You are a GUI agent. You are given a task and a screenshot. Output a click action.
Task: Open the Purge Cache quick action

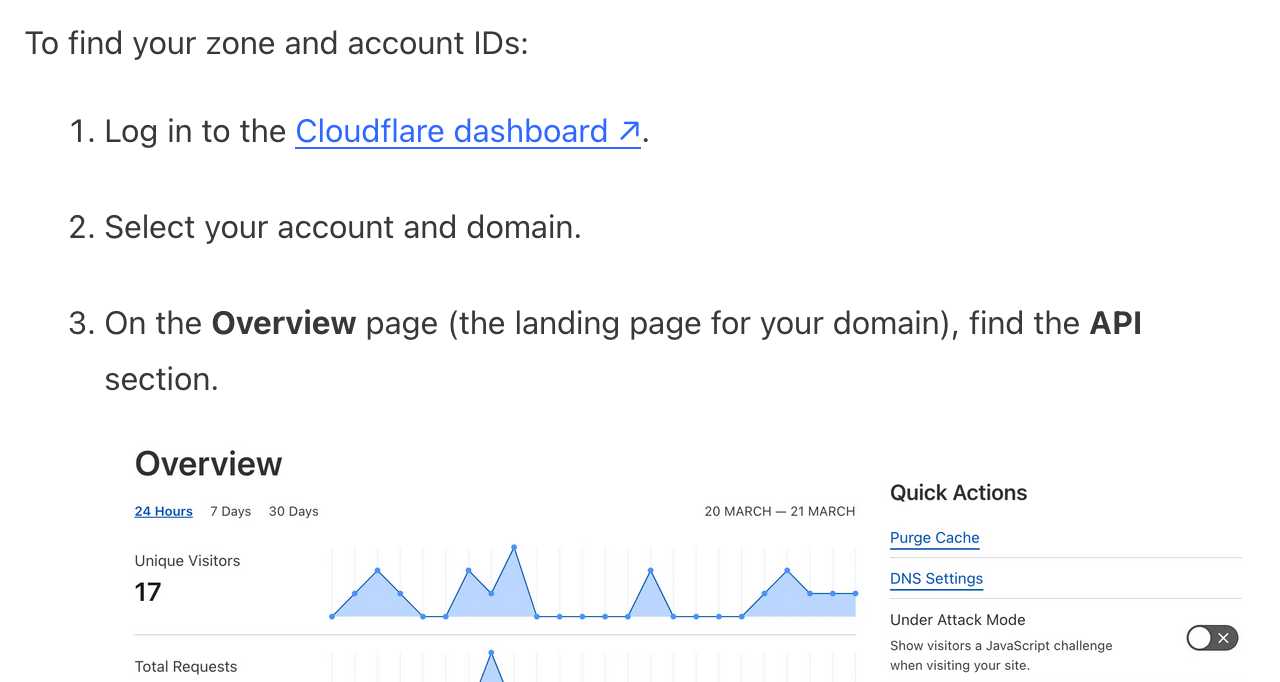click(935, 538)
